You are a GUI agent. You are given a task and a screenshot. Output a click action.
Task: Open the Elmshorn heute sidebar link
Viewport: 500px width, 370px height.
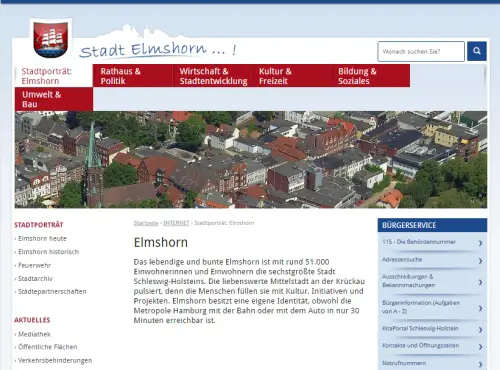42,239
